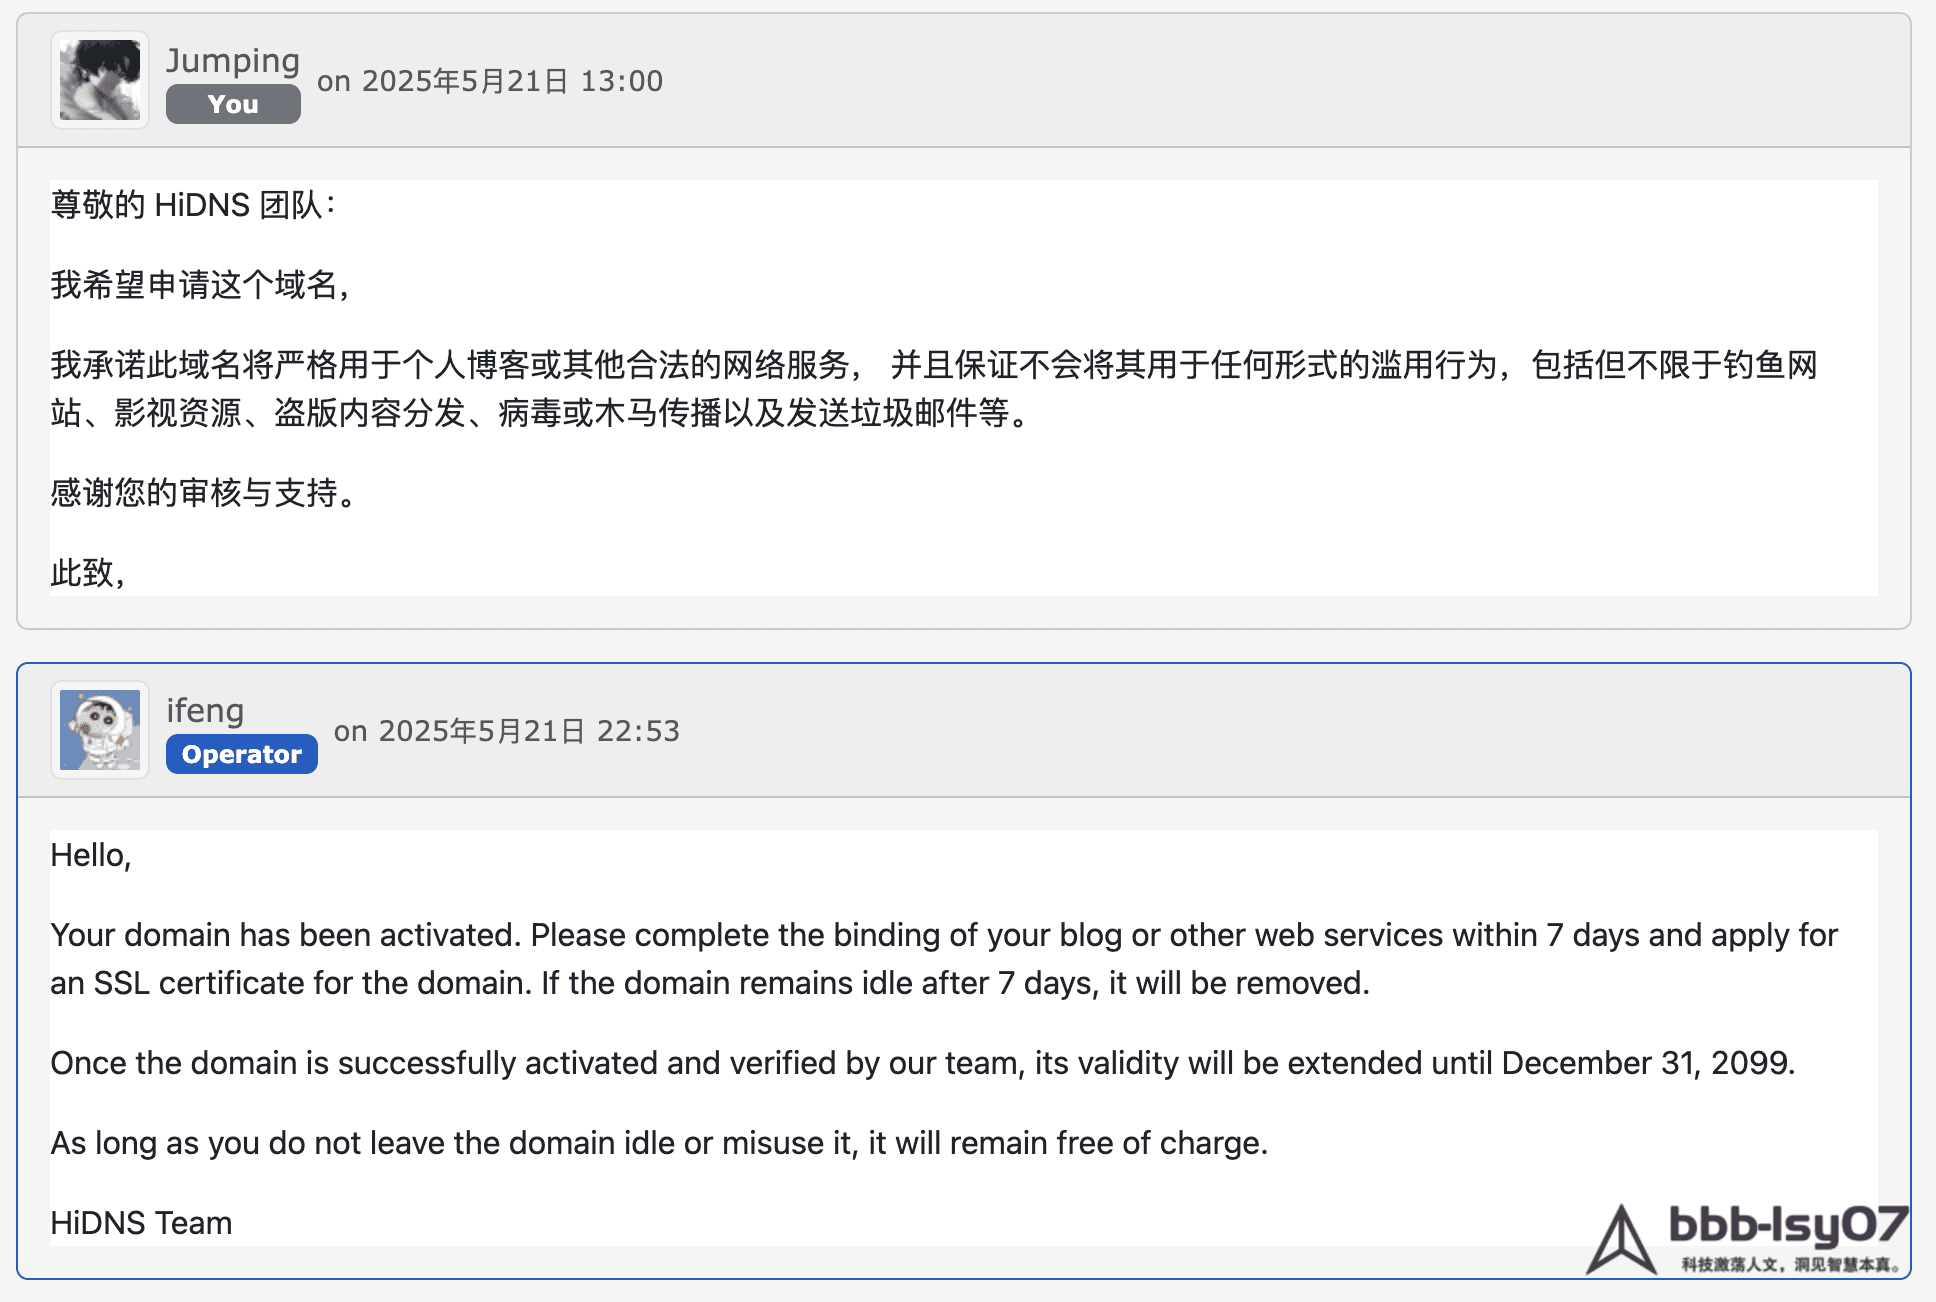Click the Chinese tagline under bbb-lsy07
1936x1302 pixels.
(x=1790, y=1265)
